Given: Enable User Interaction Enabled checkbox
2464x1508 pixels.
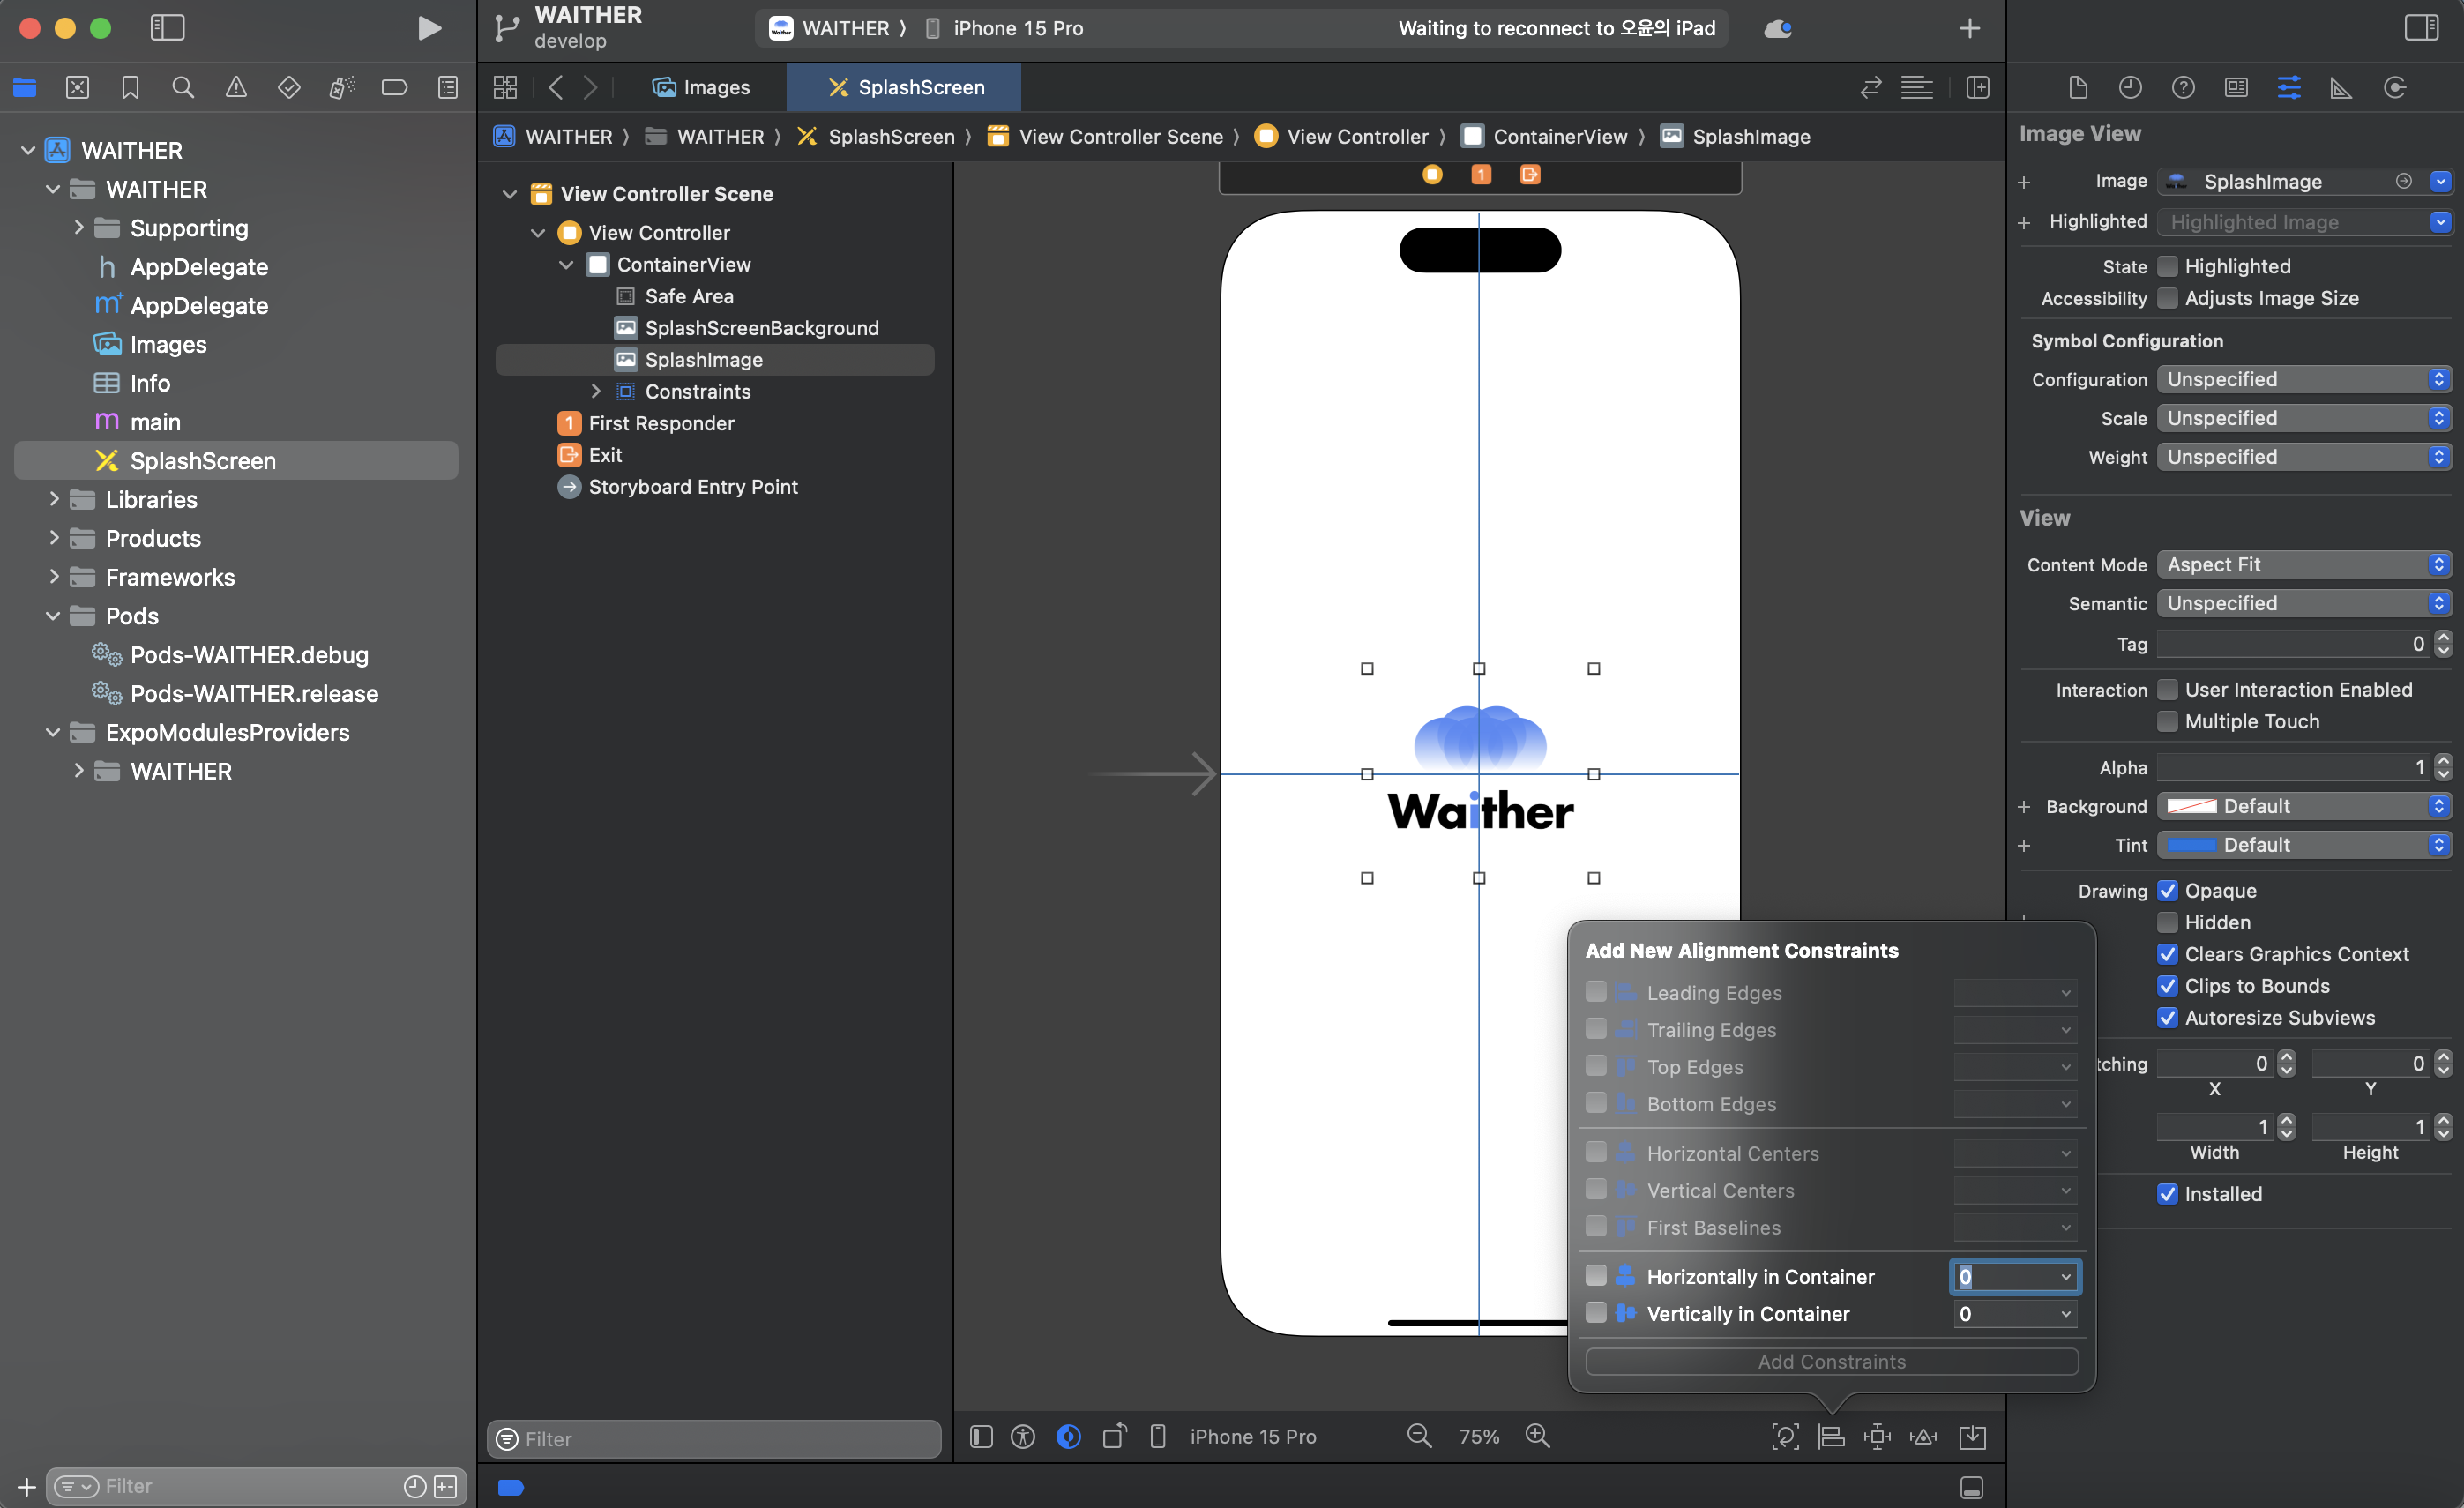Looking at the screenshot, I should pyautogui.click(x=2167, y=690).
